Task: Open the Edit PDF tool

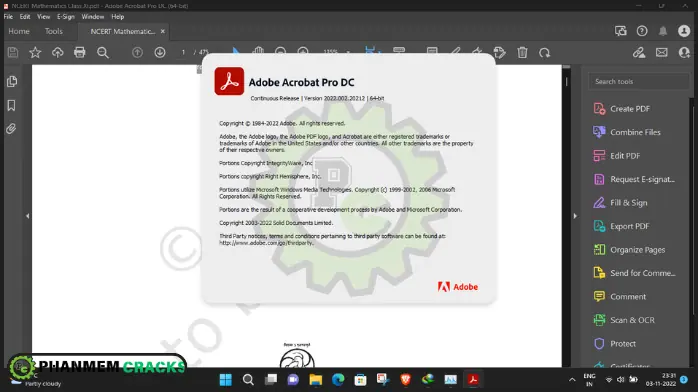Action: point(617,156)
